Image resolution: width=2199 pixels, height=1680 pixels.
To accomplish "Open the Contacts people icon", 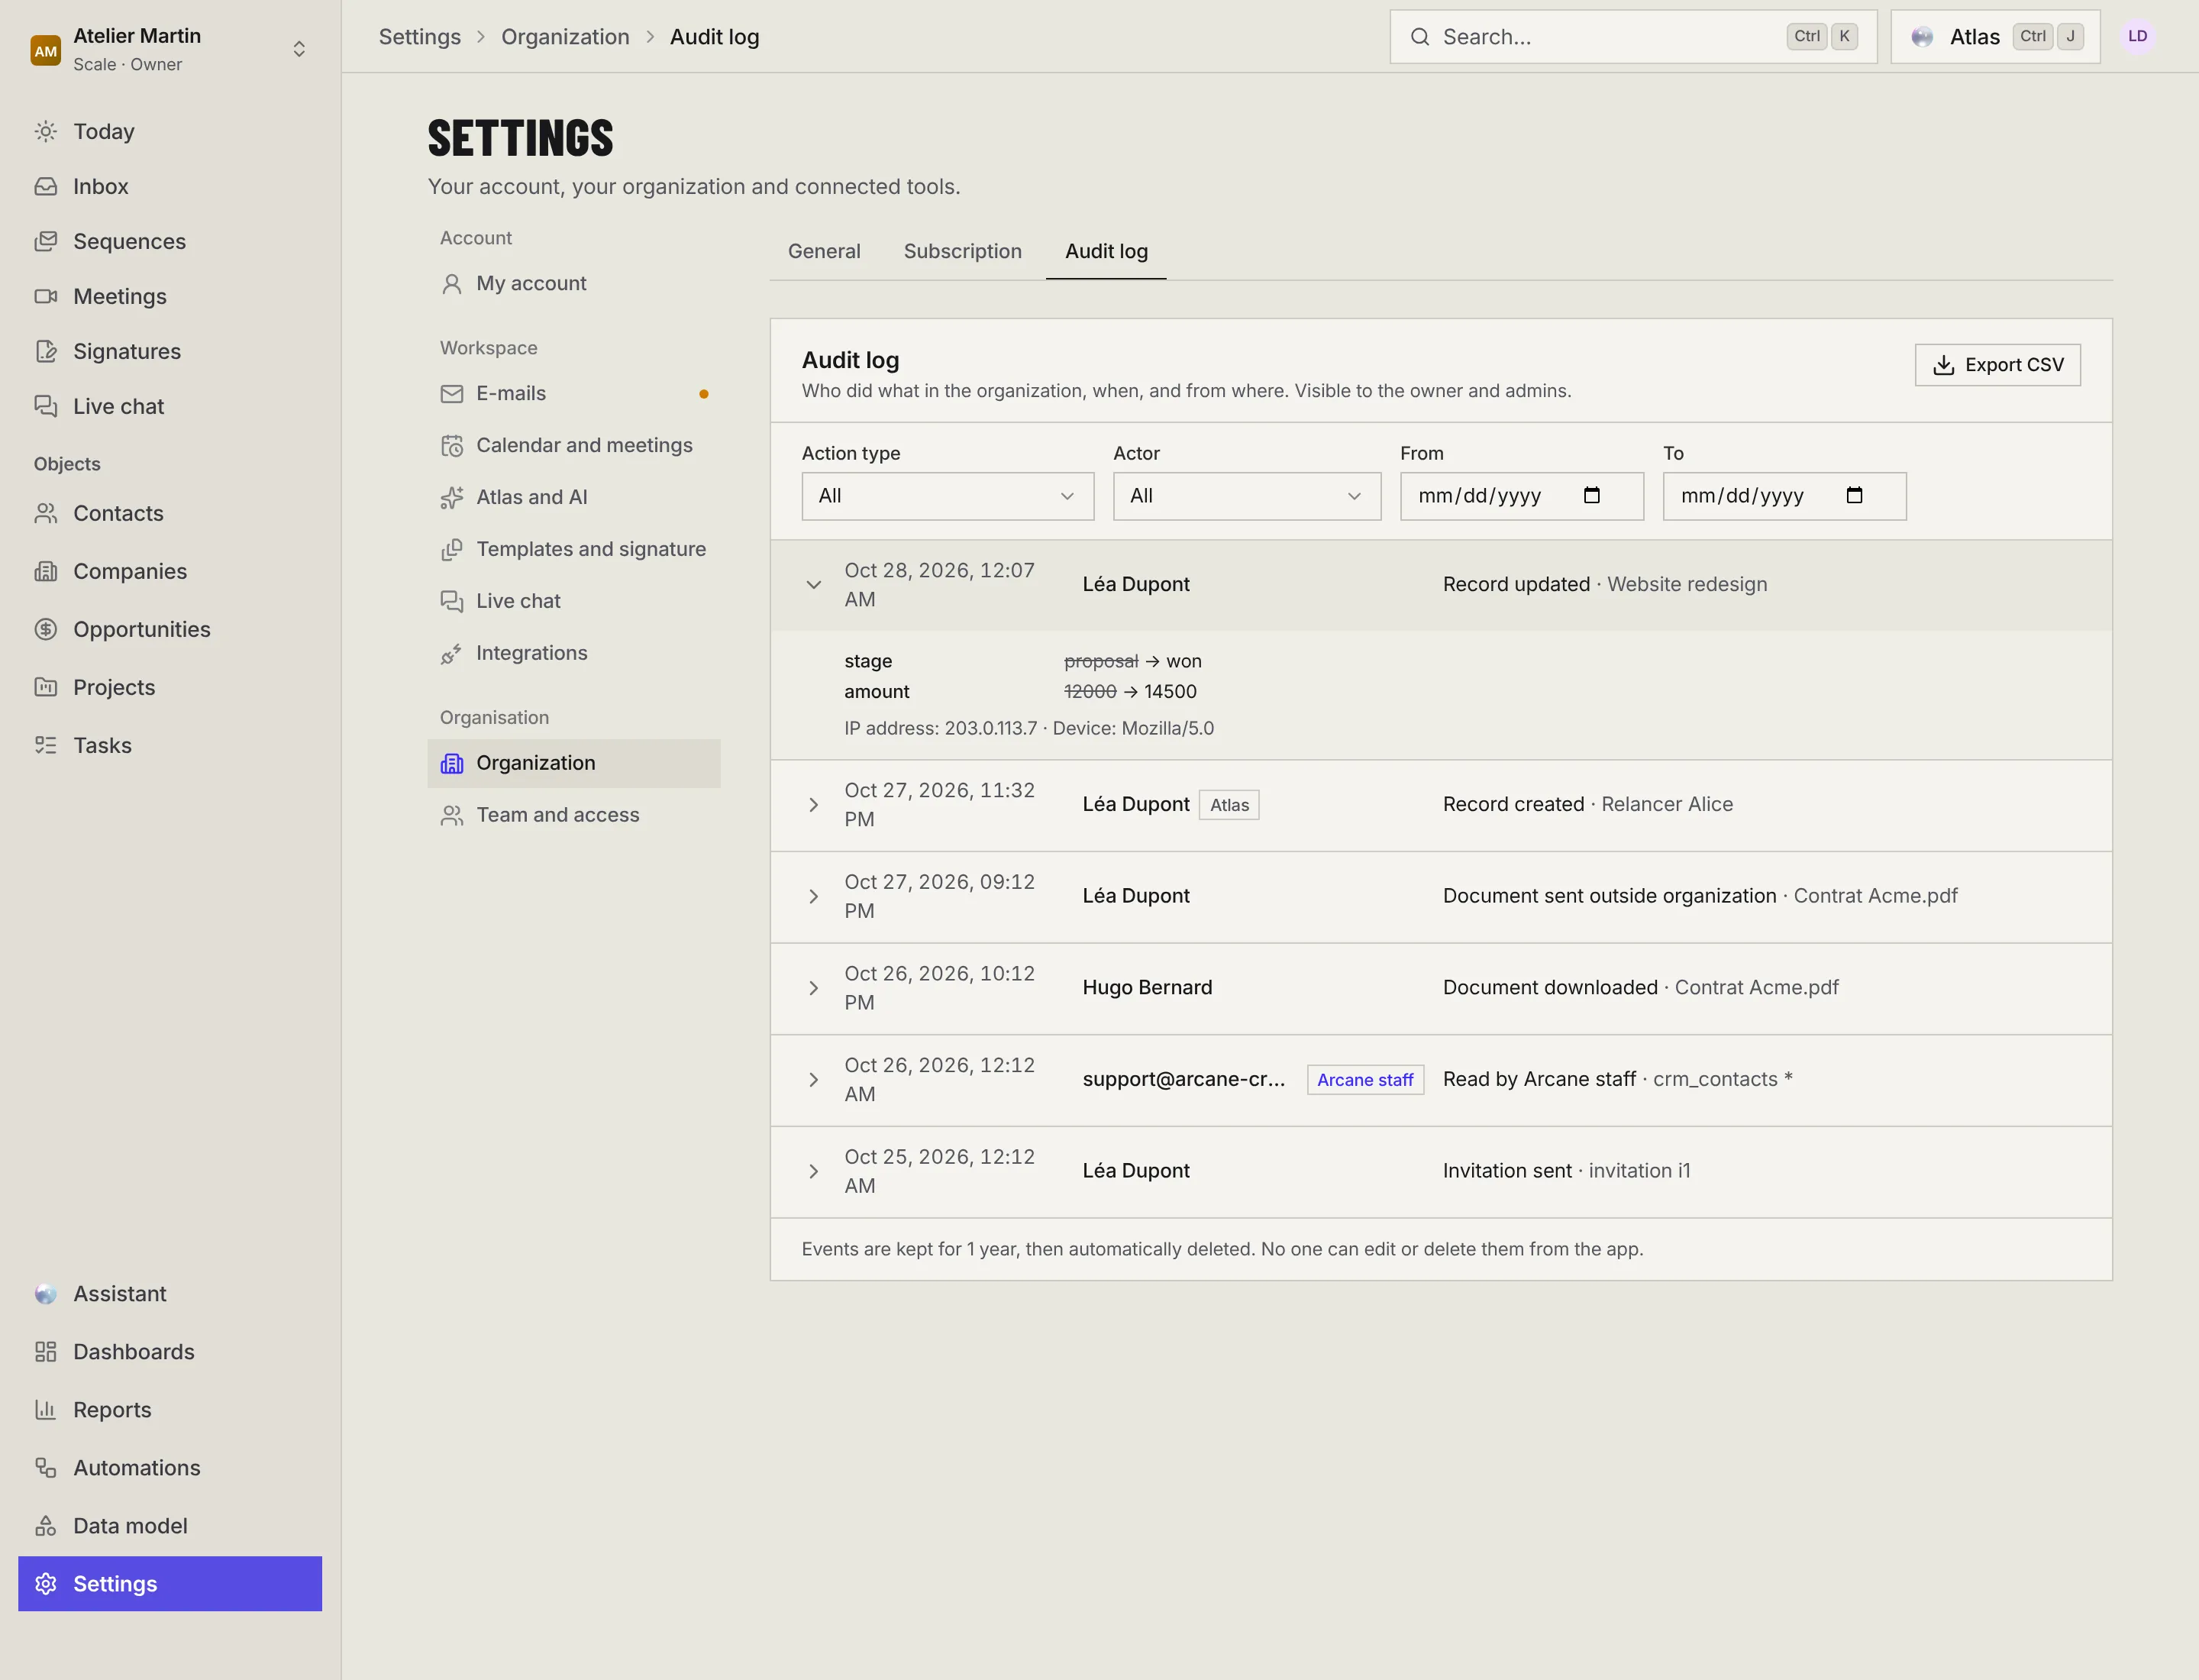I will tap(46, 513).
